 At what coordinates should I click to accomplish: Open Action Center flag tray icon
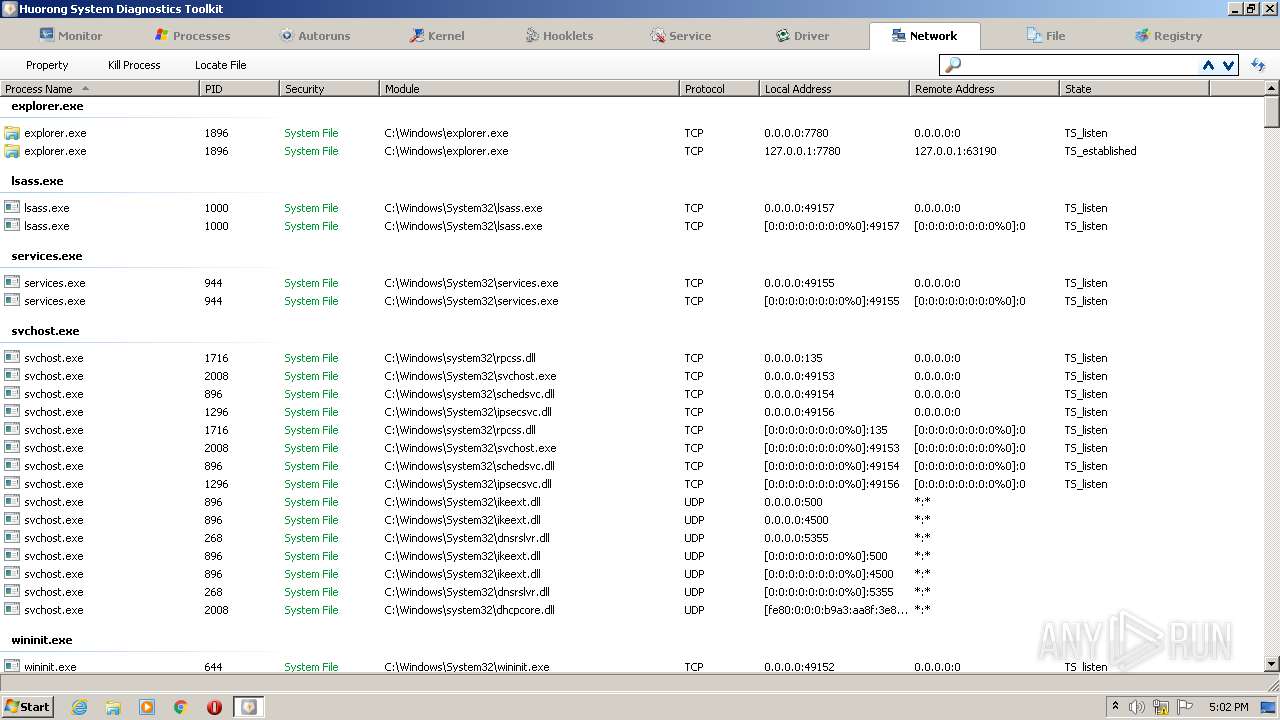[x=1185, y=707]
